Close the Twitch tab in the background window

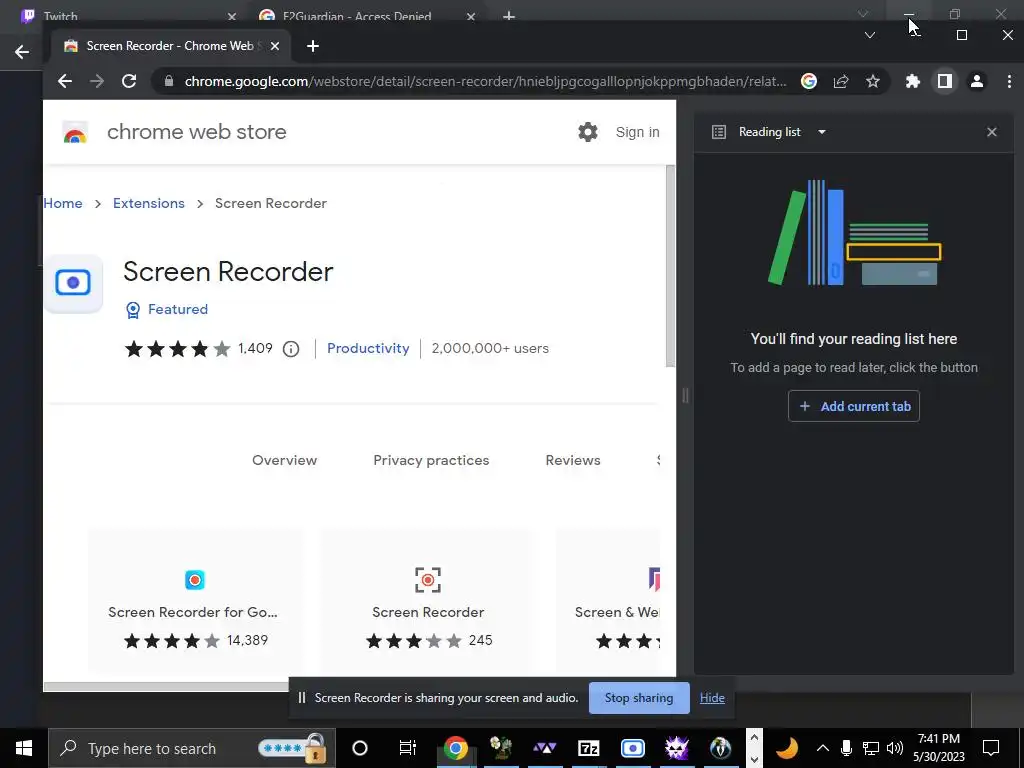232,16
